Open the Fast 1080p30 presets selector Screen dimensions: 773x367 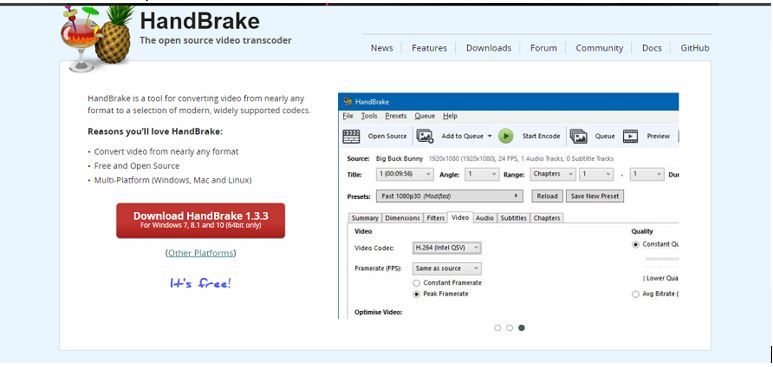(449, 196)
